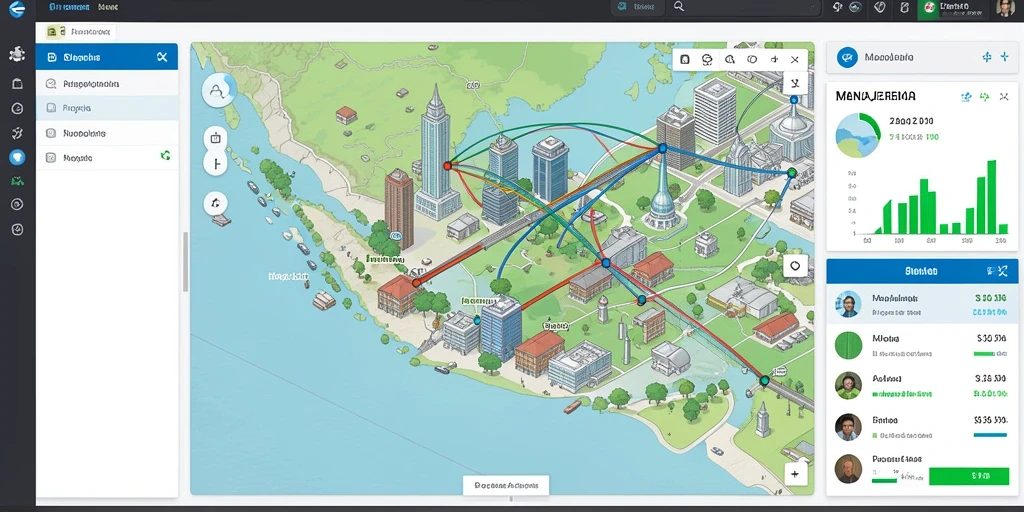Click the green button in bottom list row
This screenshot has height=512, width=1024.
[968, 476]
